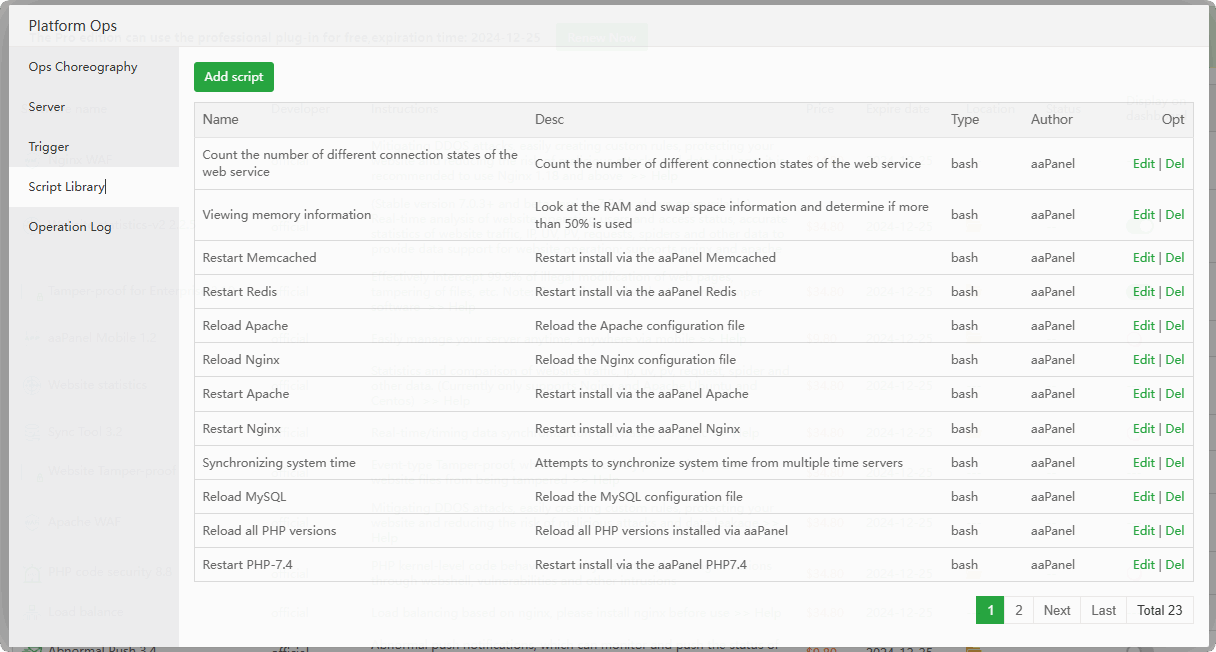Delete the Reload Apache script

1175,326
